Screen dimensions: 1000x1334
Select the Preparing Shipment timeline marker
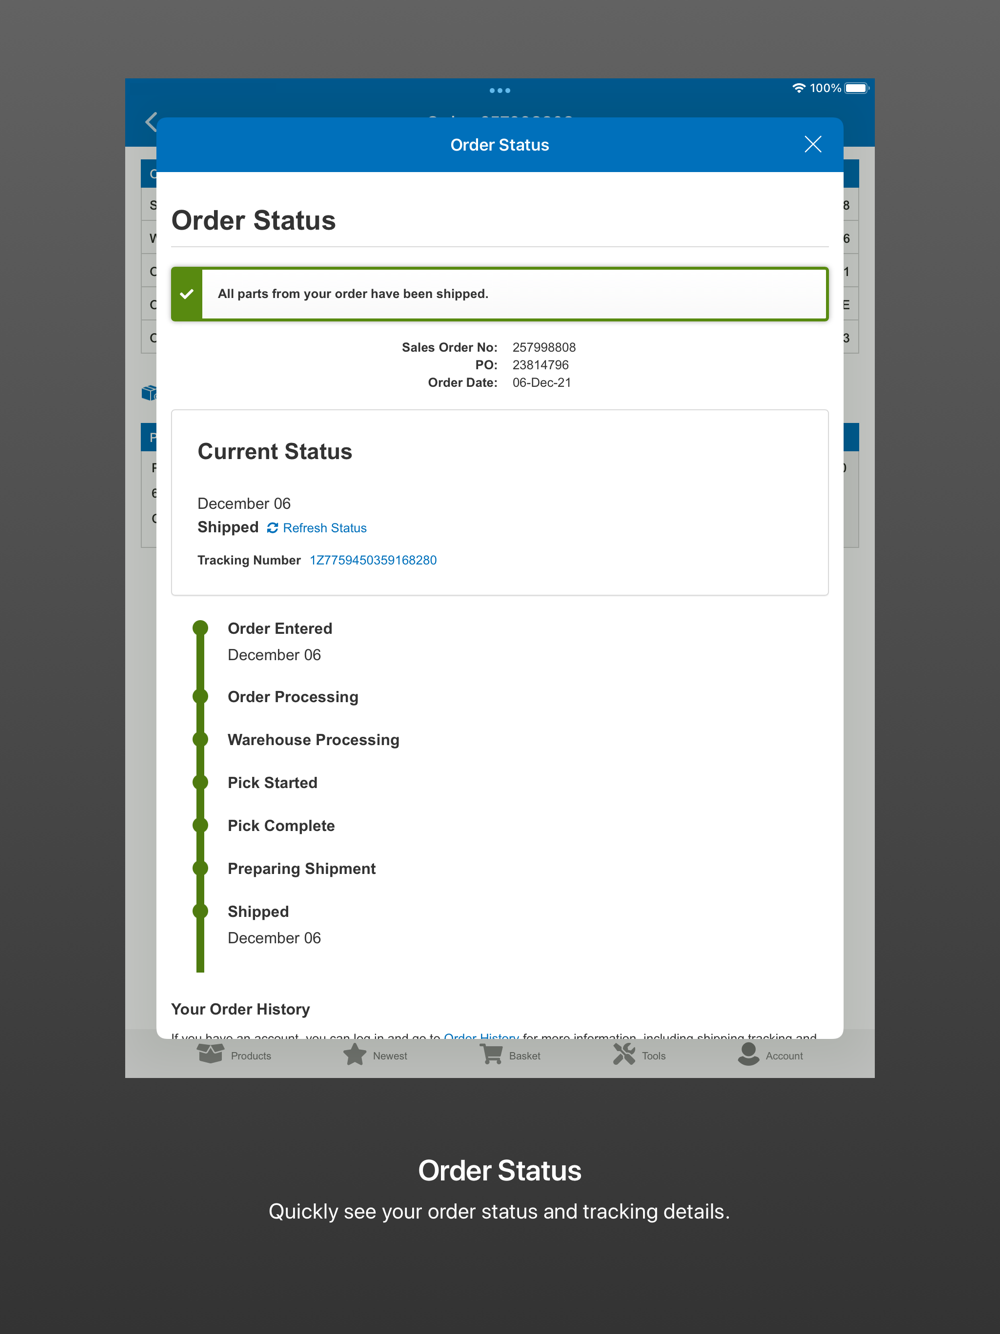200,869
